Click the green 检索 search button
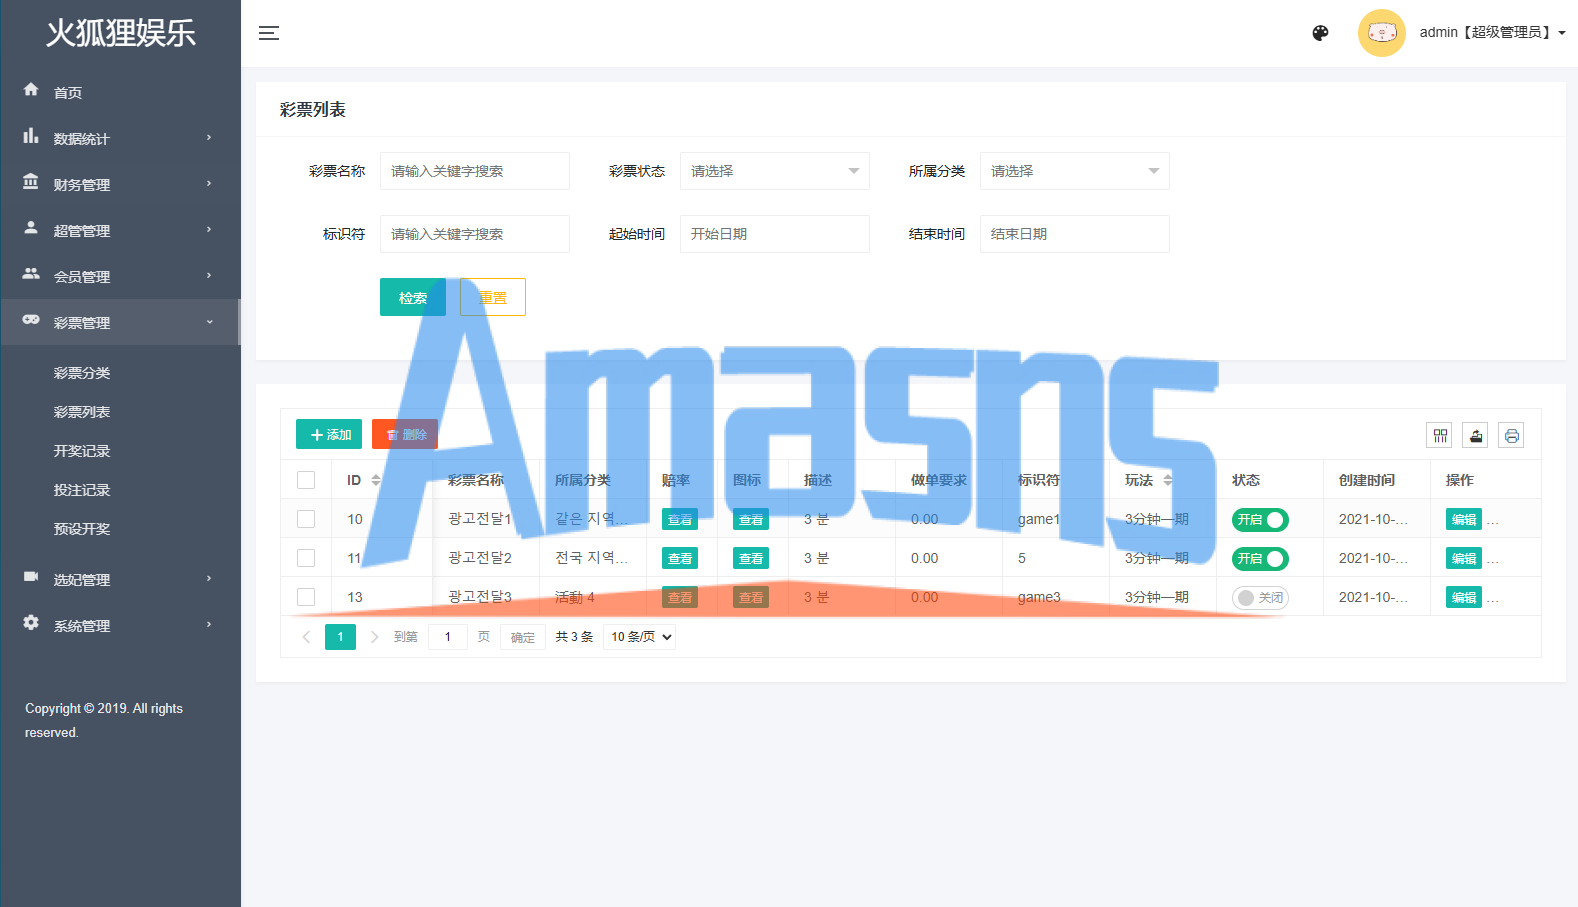 (413, 297)
